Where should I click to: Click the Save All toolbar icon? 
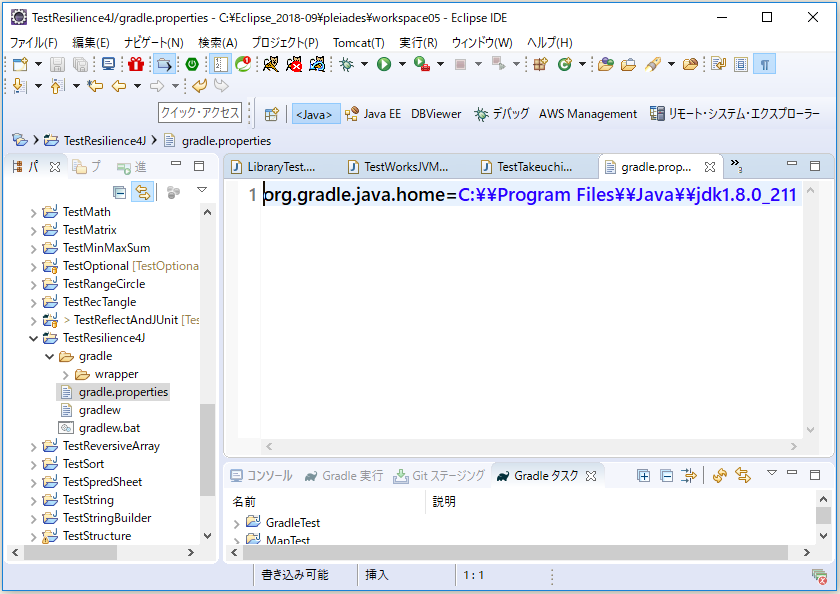click(80, 64)
